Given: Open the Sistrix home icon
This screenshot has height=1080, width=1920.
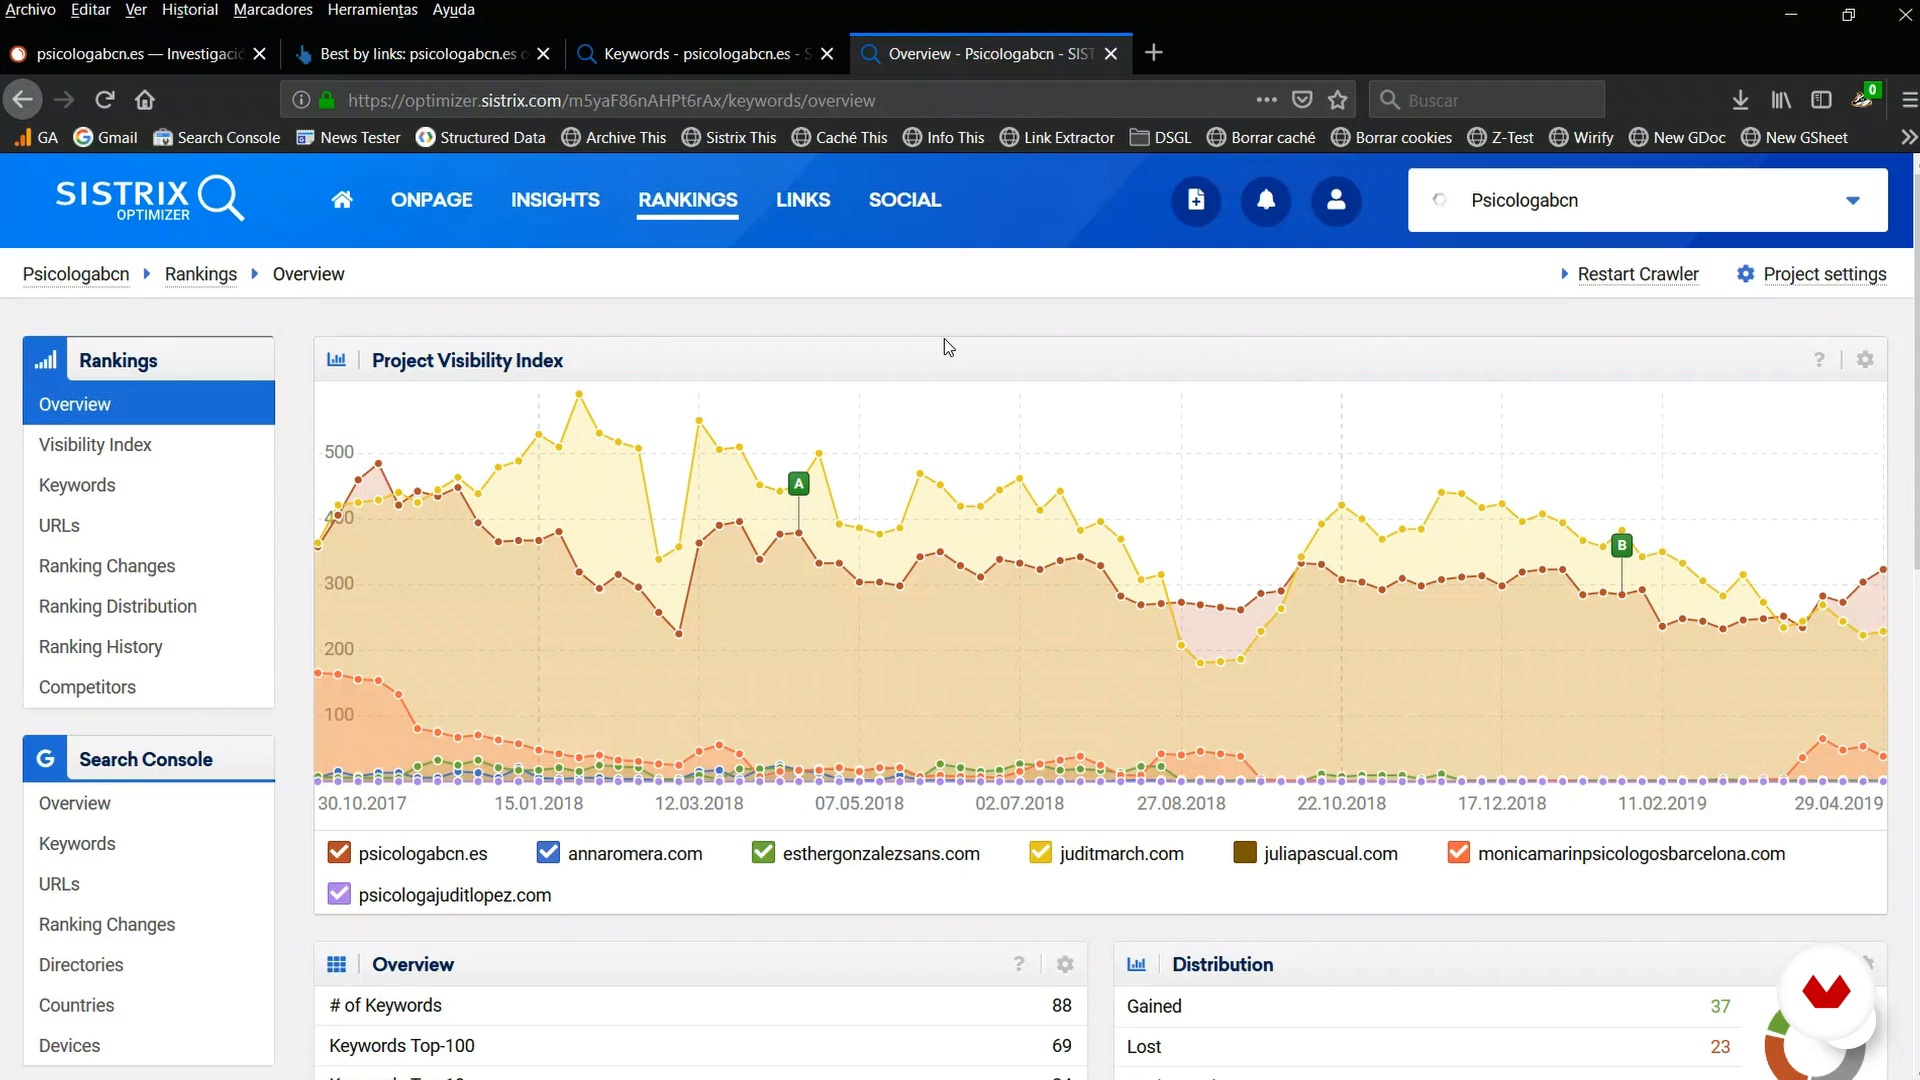Looking at the screenshot, I should point(342,200).
